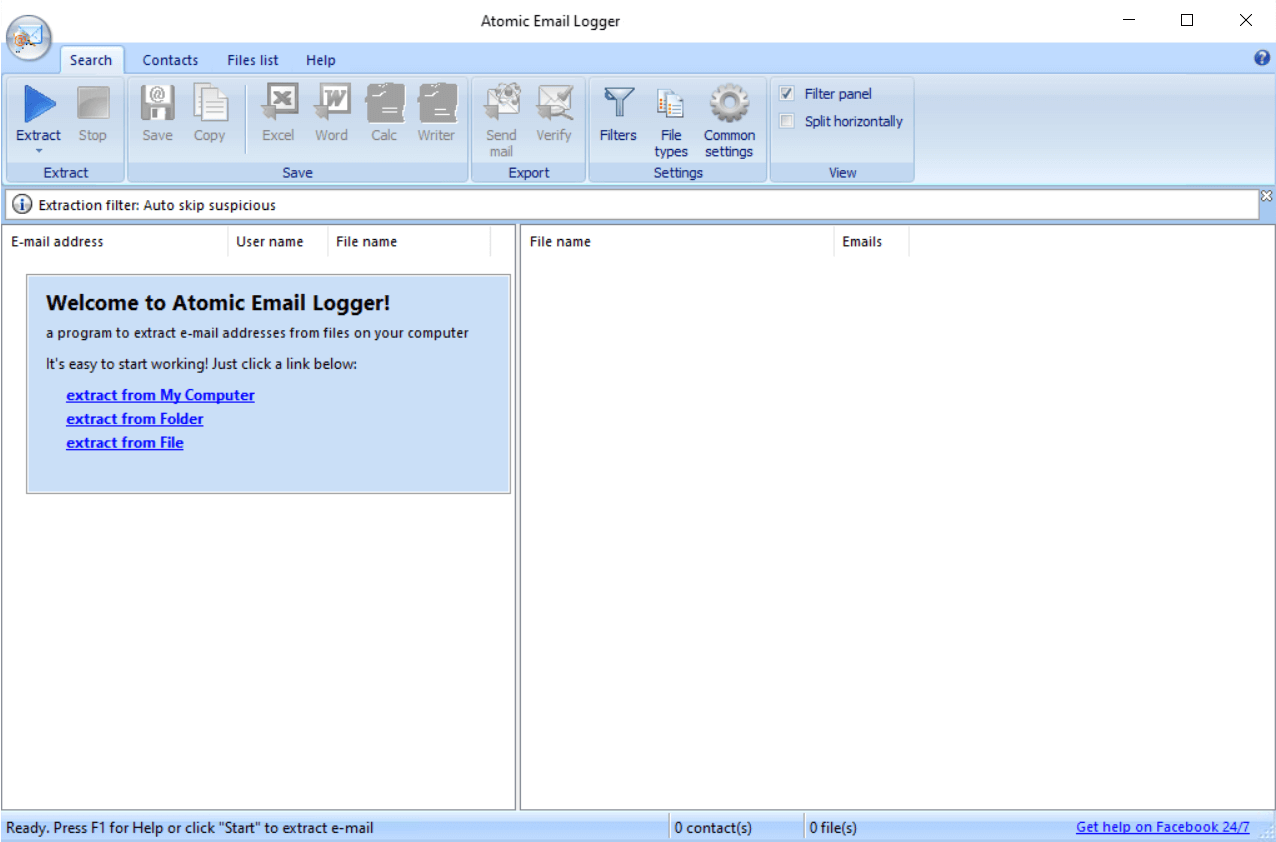Uncheck the Filter panel checkbox

(787, 94)
